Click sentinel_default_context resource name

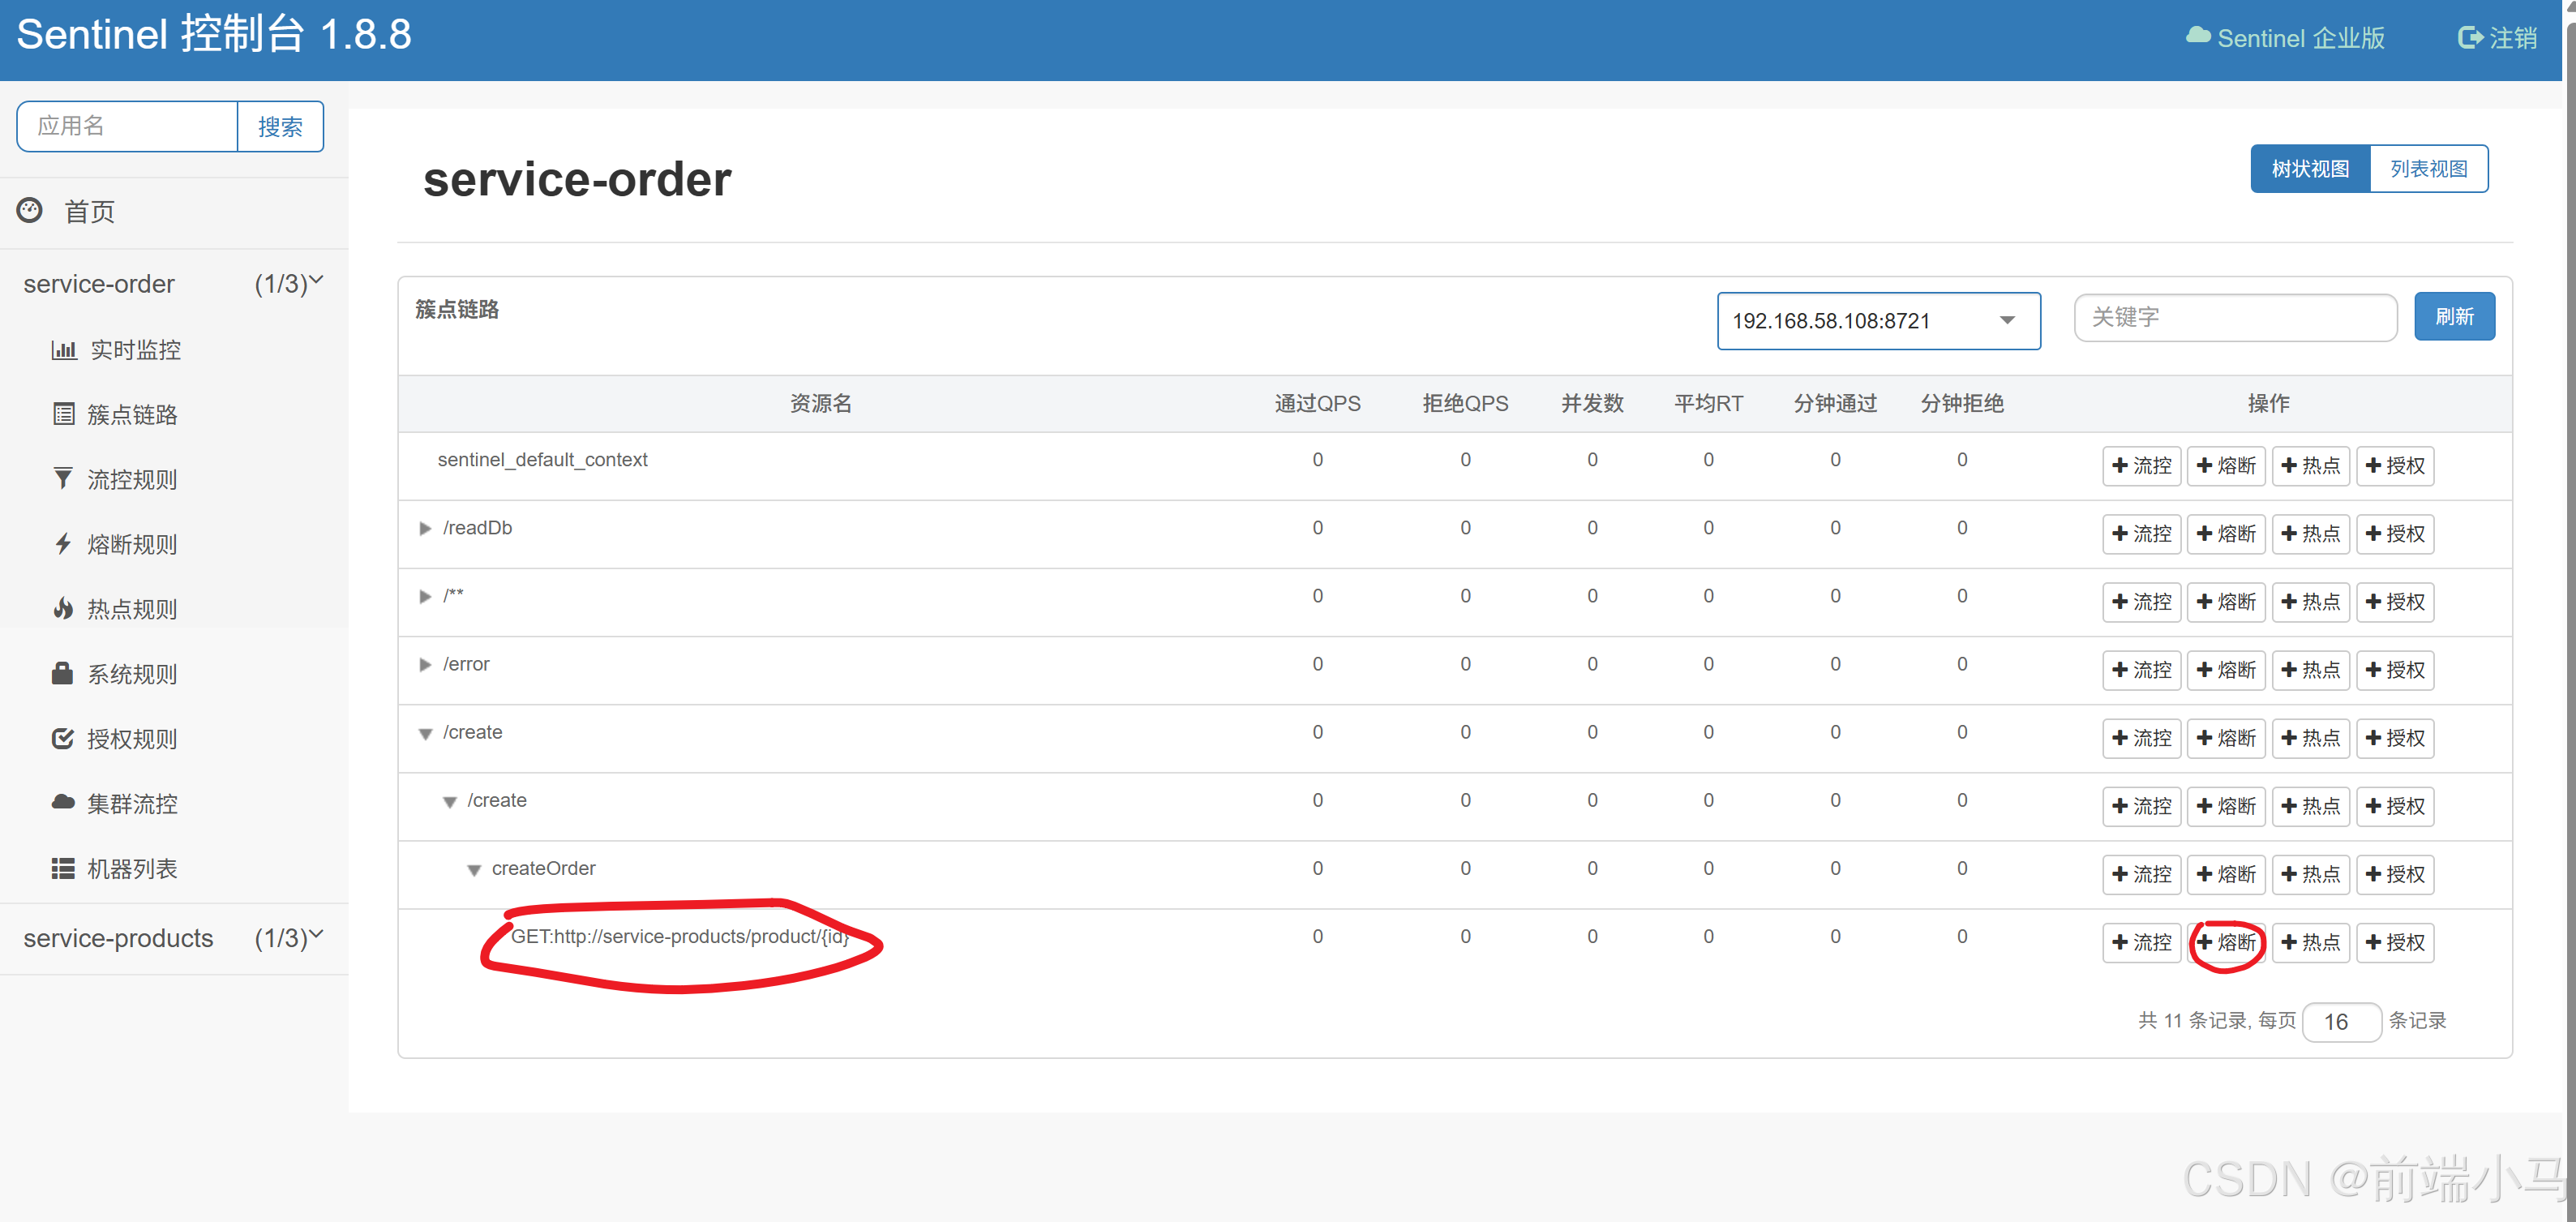(x=542, y=460)
